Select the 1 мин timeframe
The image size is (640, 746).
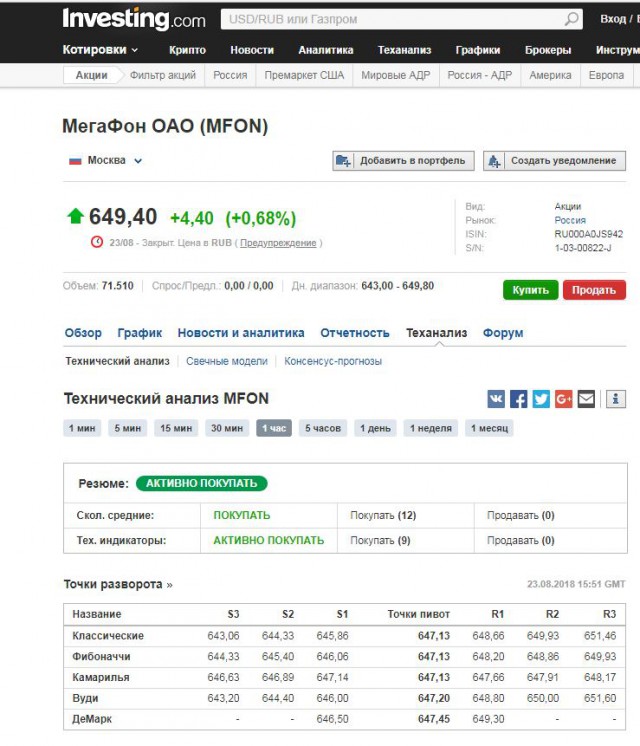(x=82, y=428)
